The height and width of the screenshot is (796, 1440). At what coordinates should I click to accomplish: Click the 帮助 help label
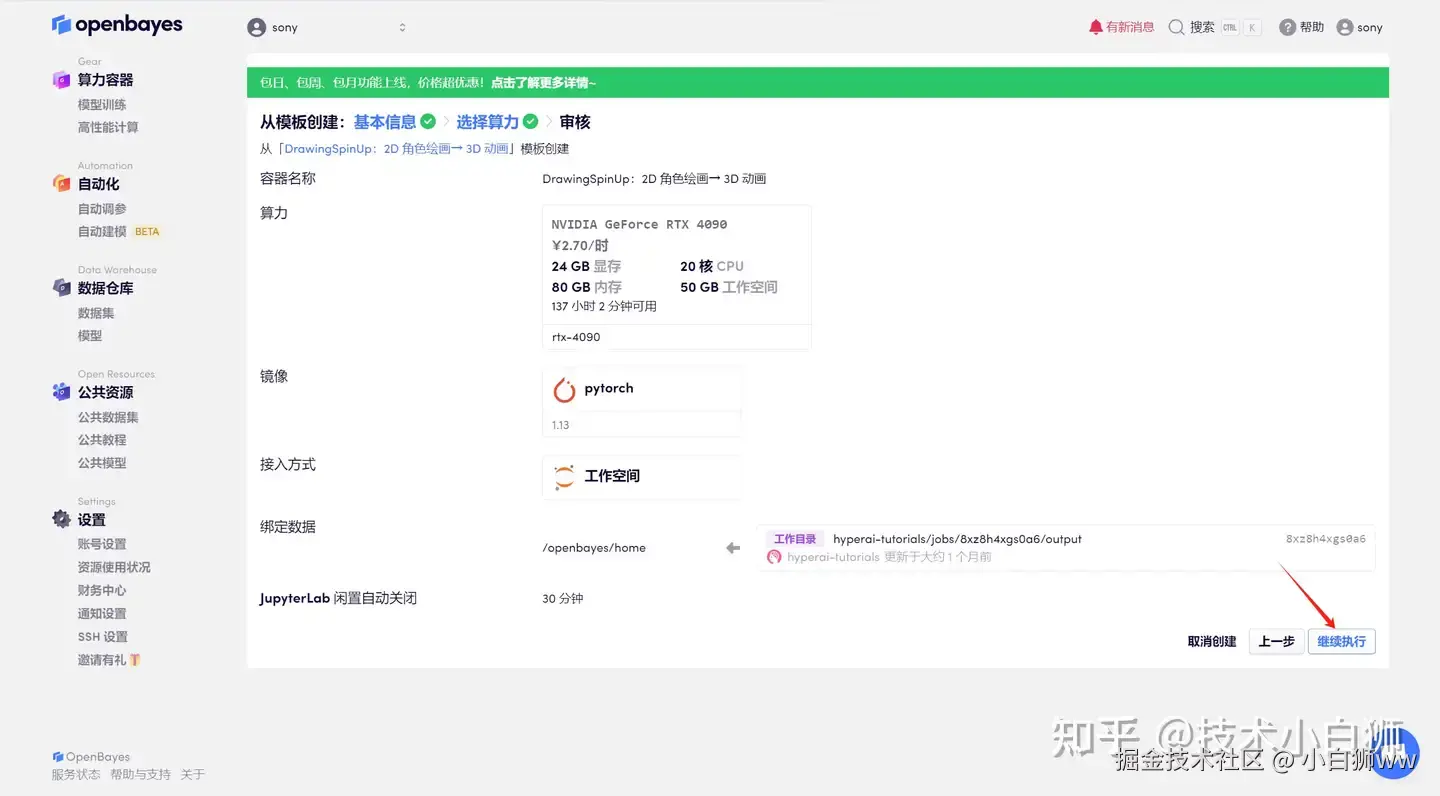[1312, 28]
